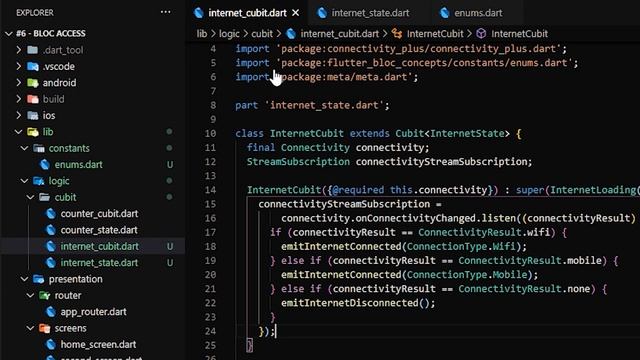Click the constants folder icon

[39, 148]
